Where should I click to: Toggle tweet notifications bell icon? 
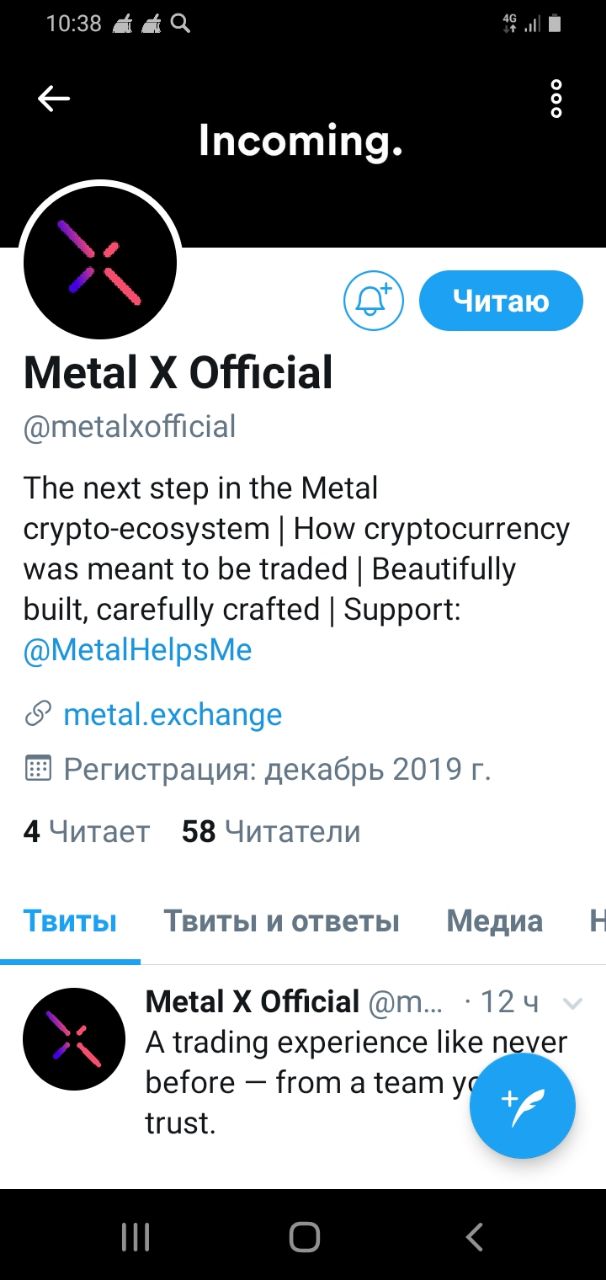coord(373,300)
